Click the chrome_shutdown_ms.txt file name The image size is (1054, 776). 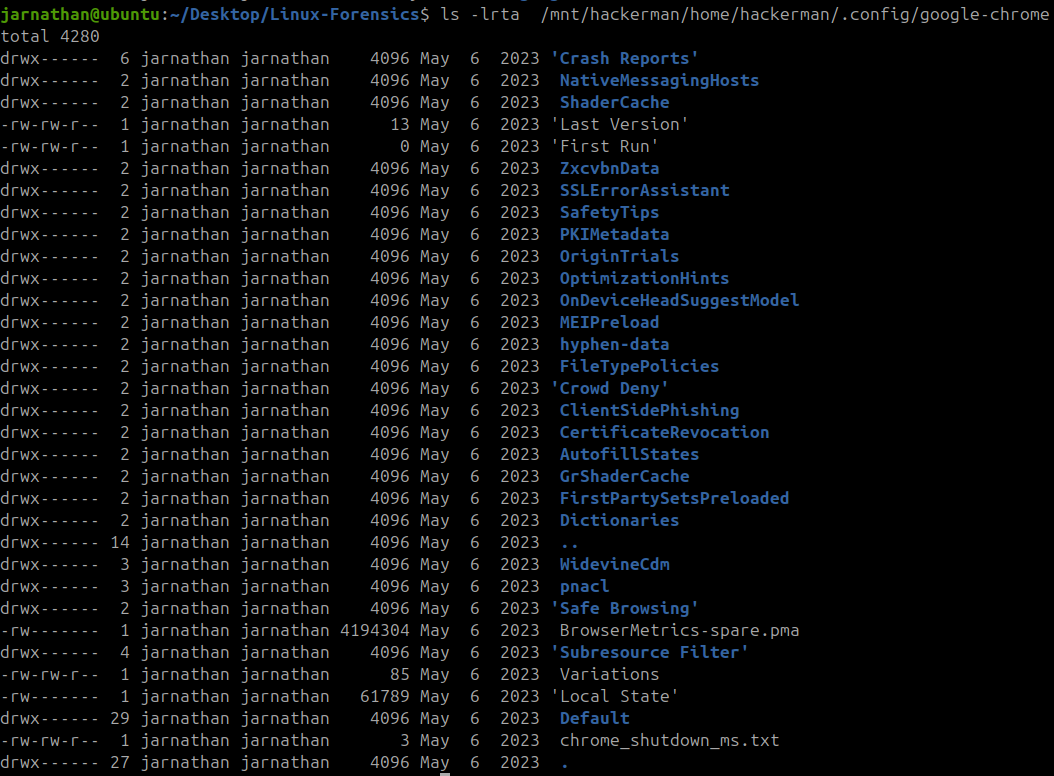point(669,740)
